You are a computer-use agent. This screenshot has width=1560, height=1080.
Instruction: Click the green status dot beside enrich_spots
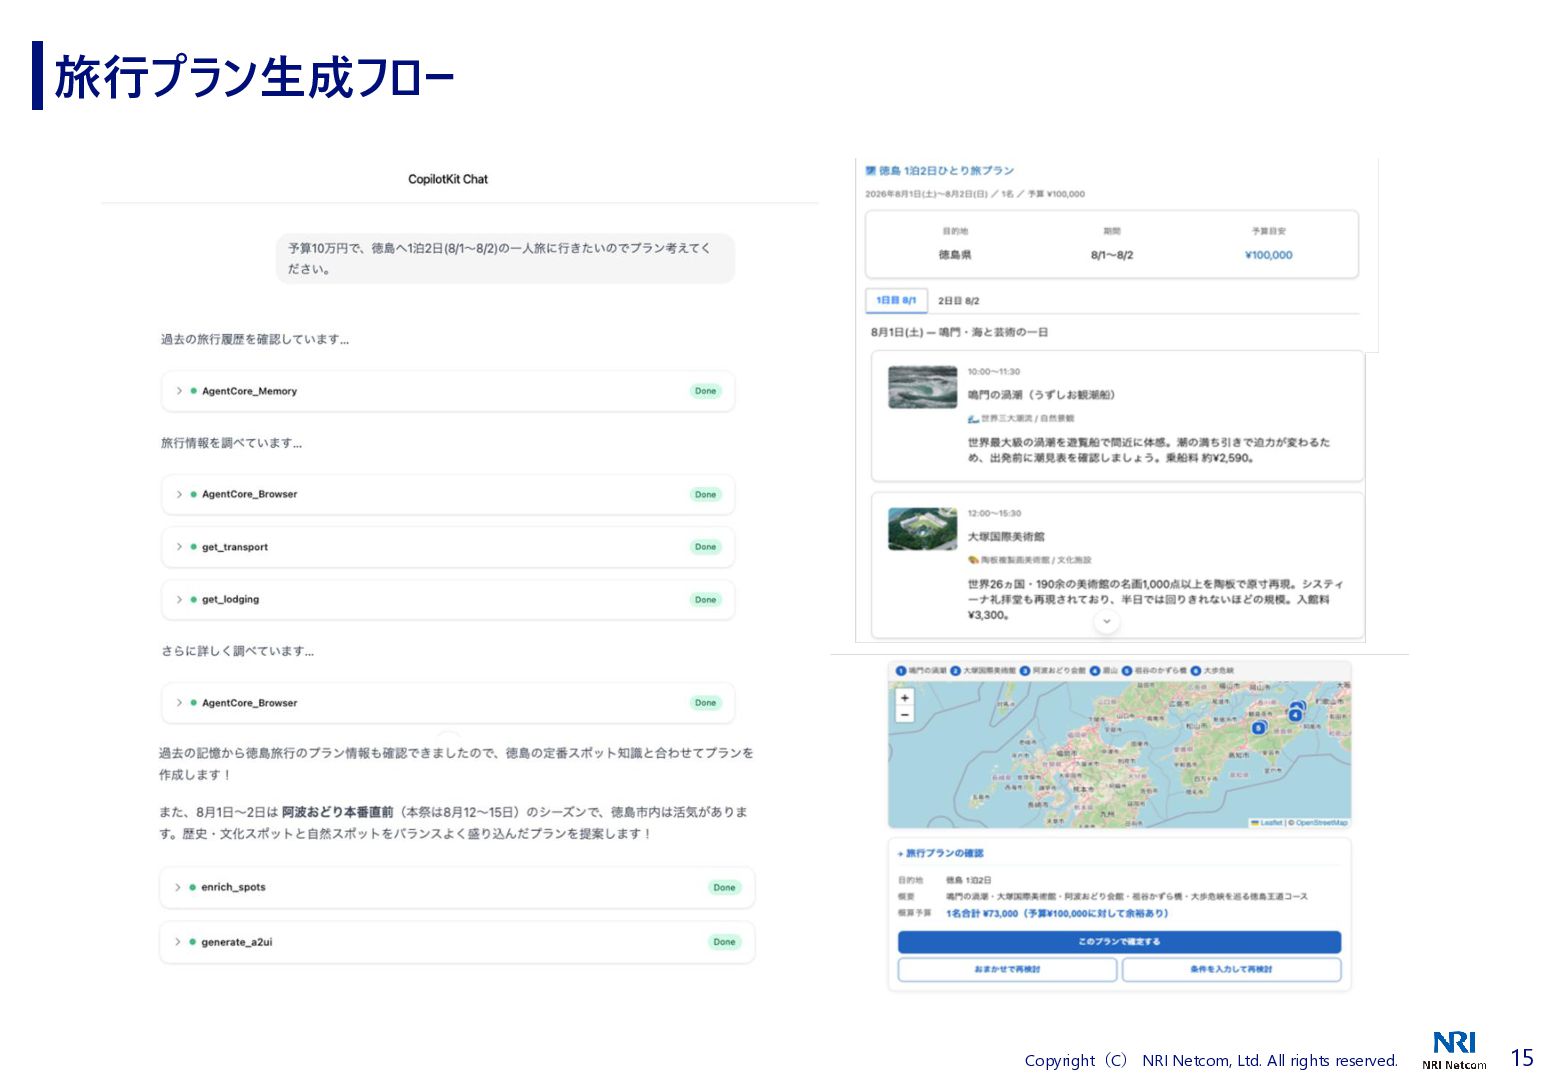click(x=192, y=887)
